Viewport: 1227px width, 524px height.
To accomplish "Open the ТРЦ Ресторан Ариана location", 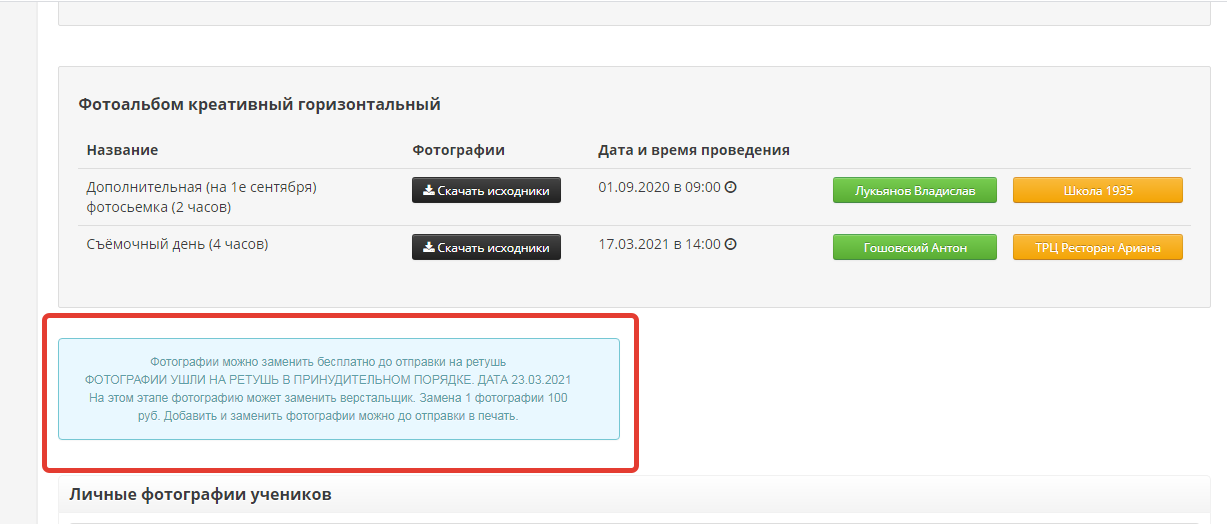I will 1098,247.
